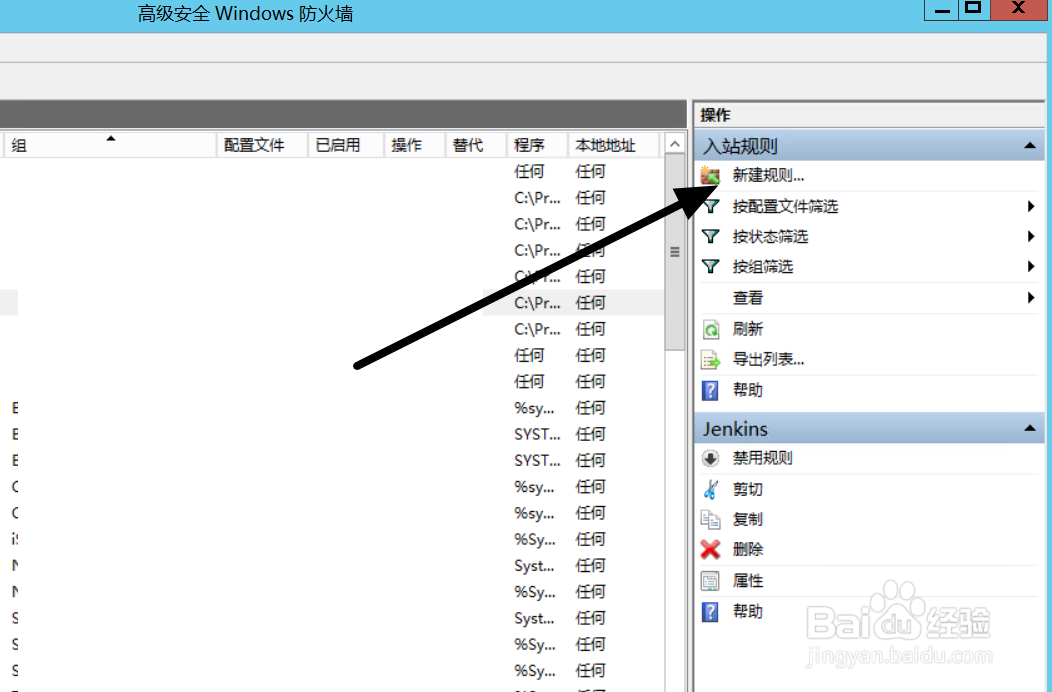Click the 新建规则 firewall icon
Image resolution: width=1052 pixels, height=692 pixels.
pos(710,175)
